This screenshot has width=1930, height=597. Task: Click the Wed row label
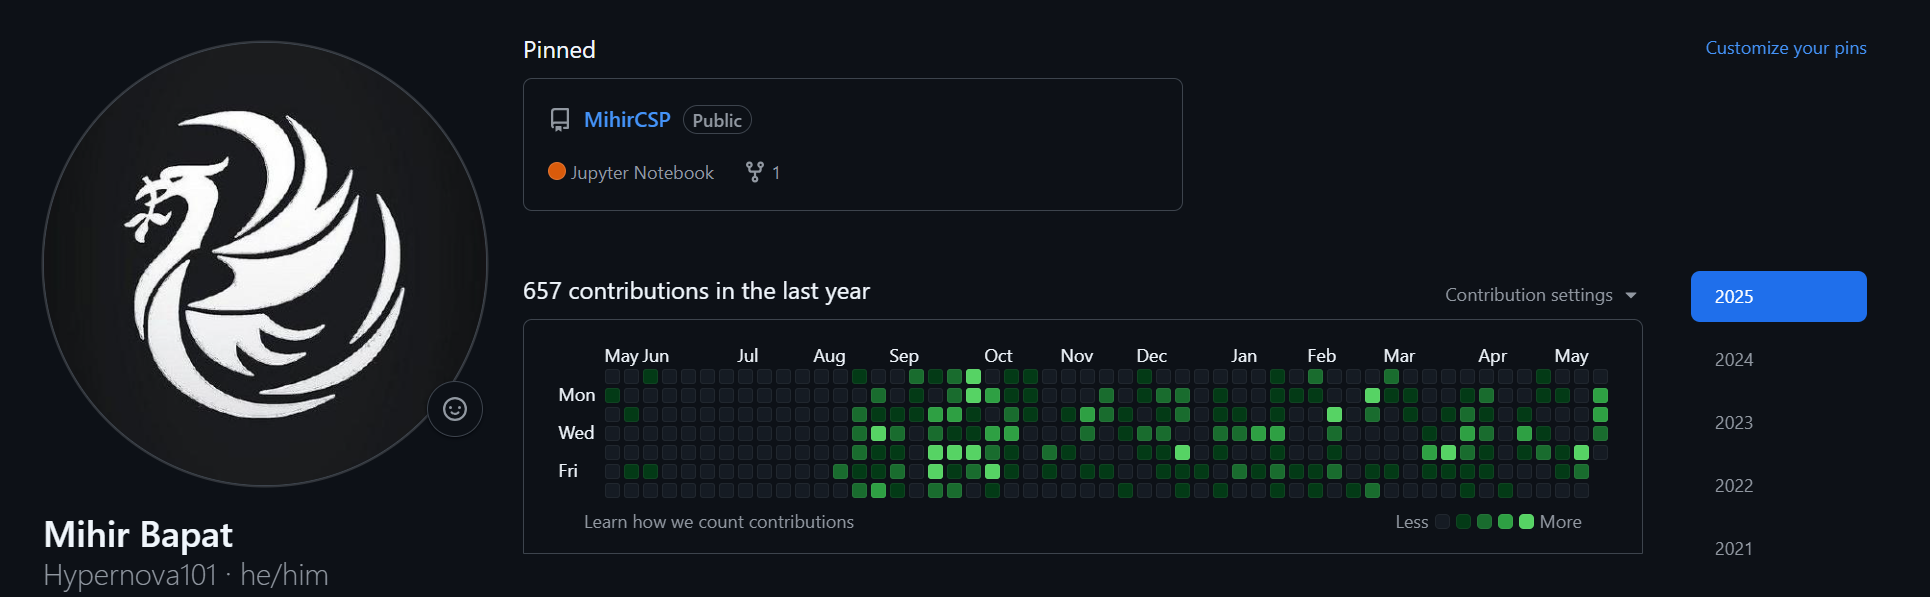pyautogui.click(x=576, y=432)
